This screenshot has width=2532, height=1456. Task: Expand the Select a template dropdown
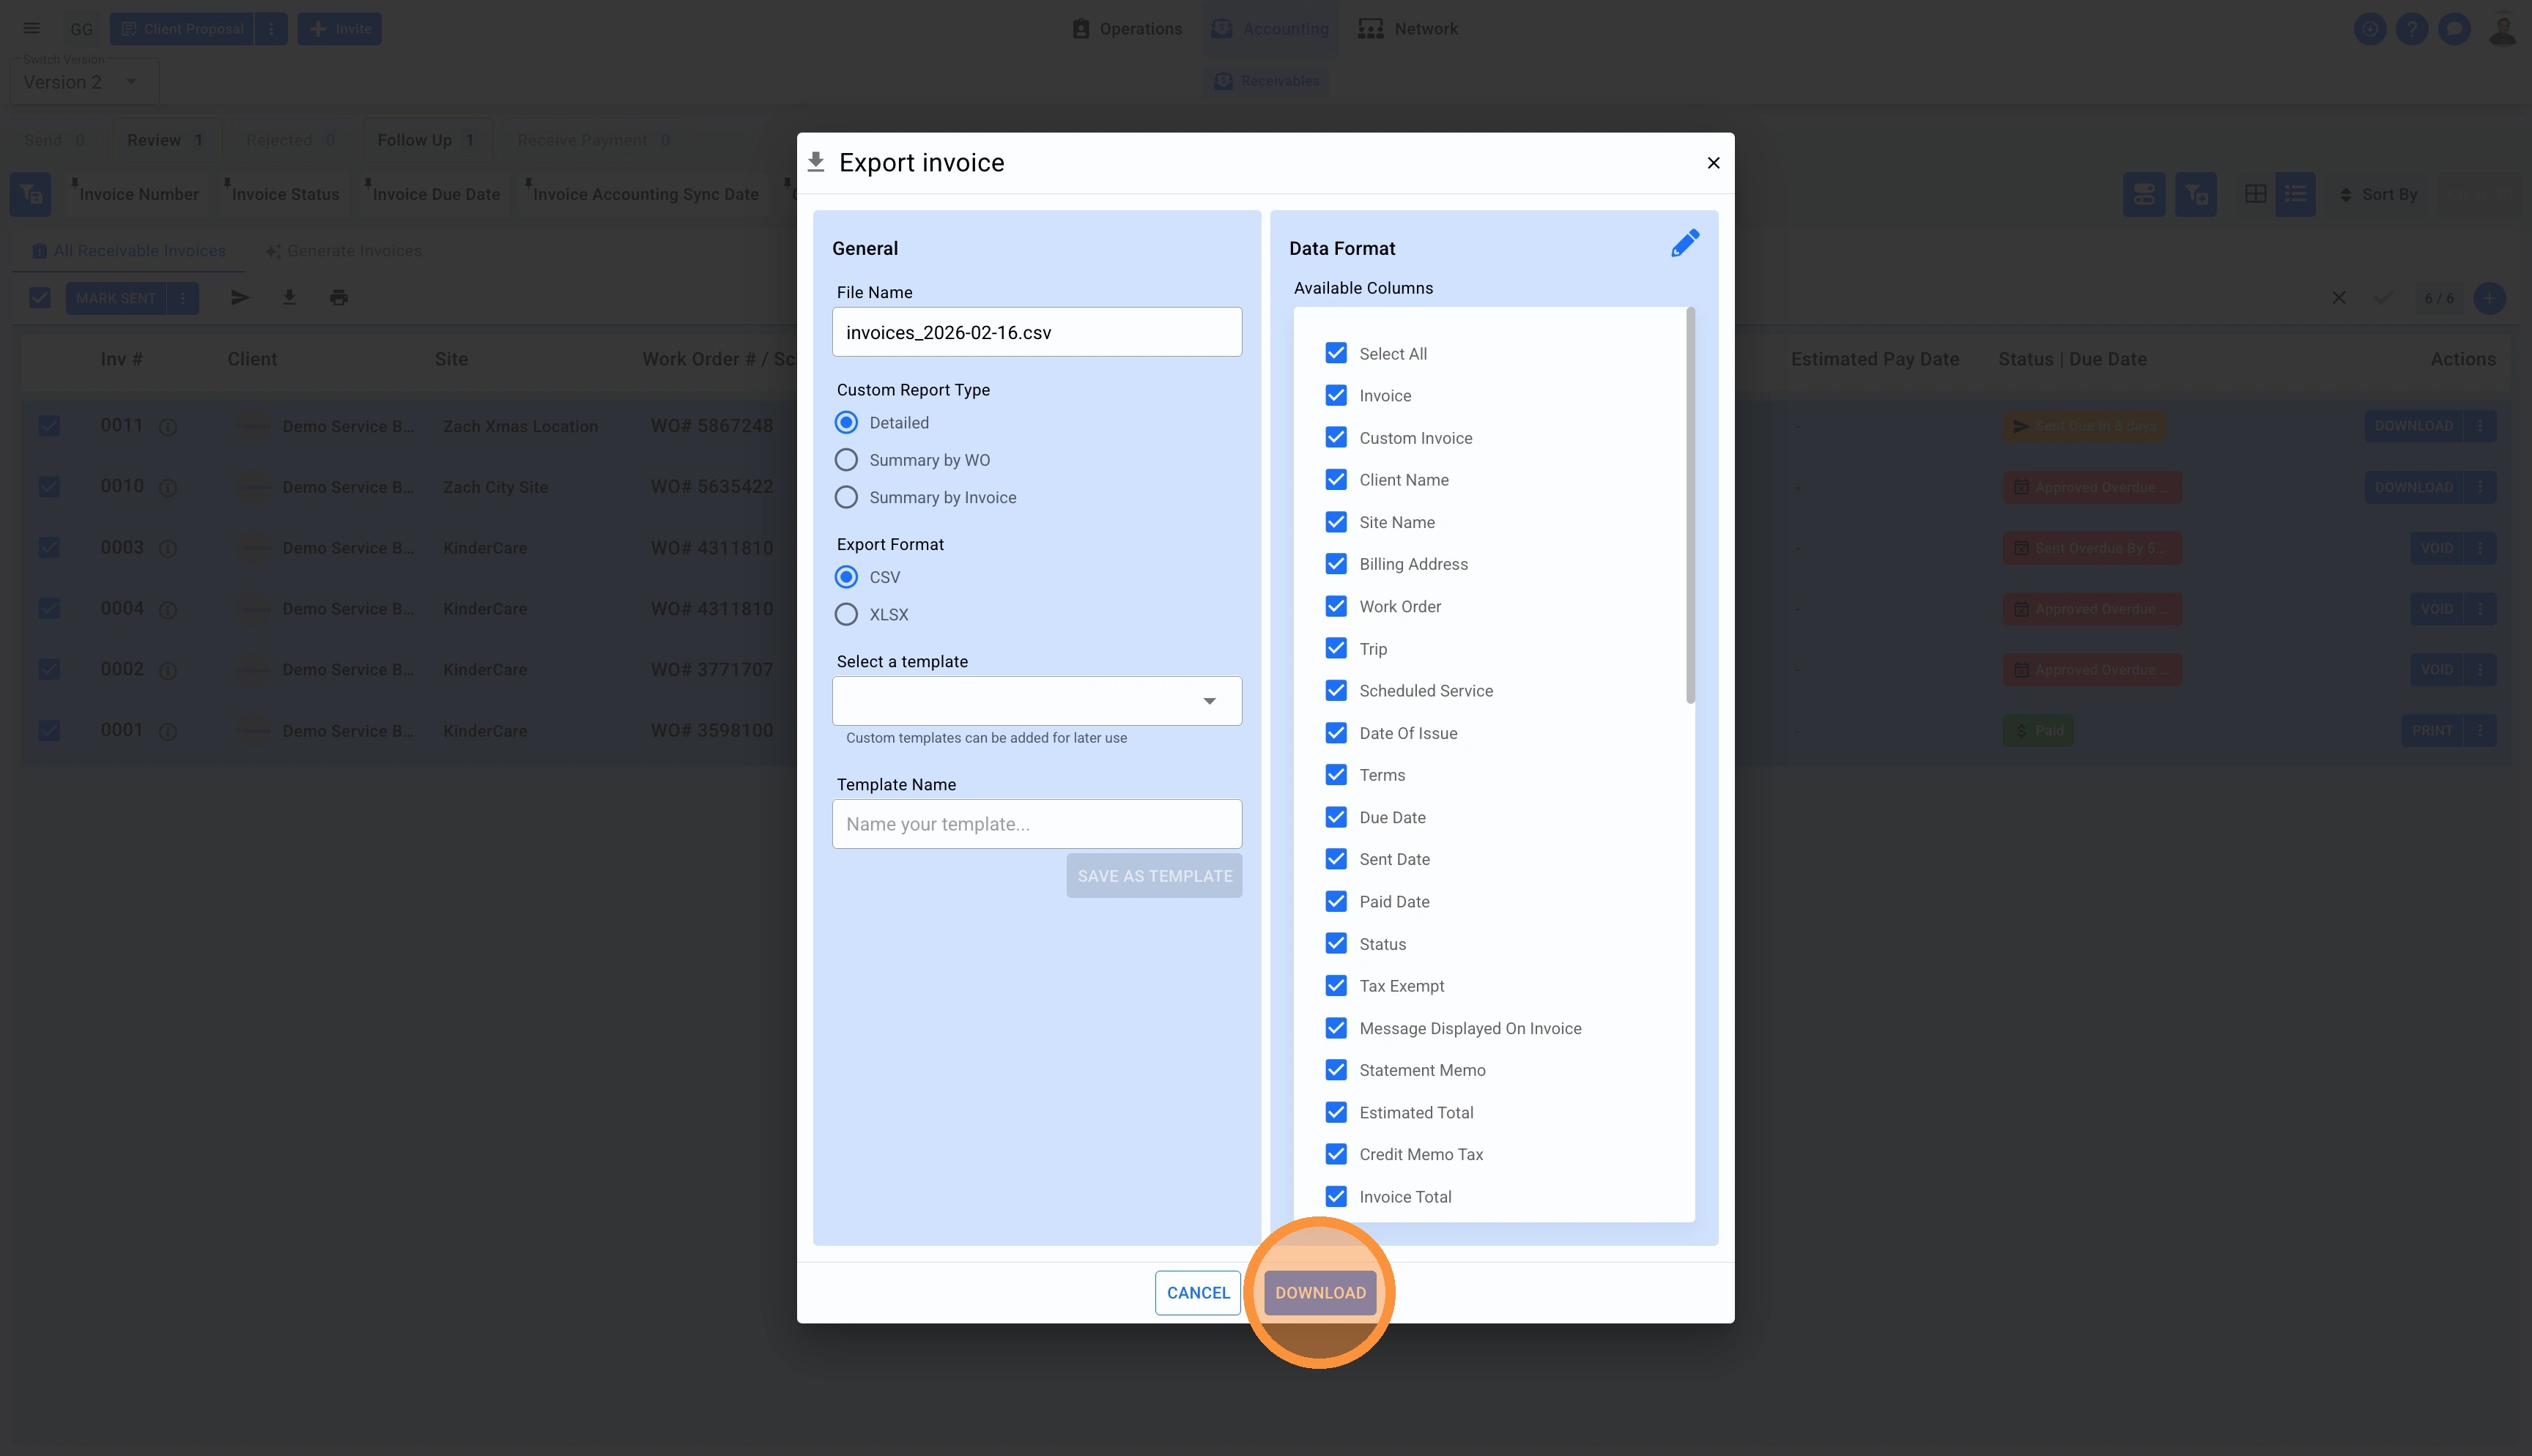pos(1036,701)
